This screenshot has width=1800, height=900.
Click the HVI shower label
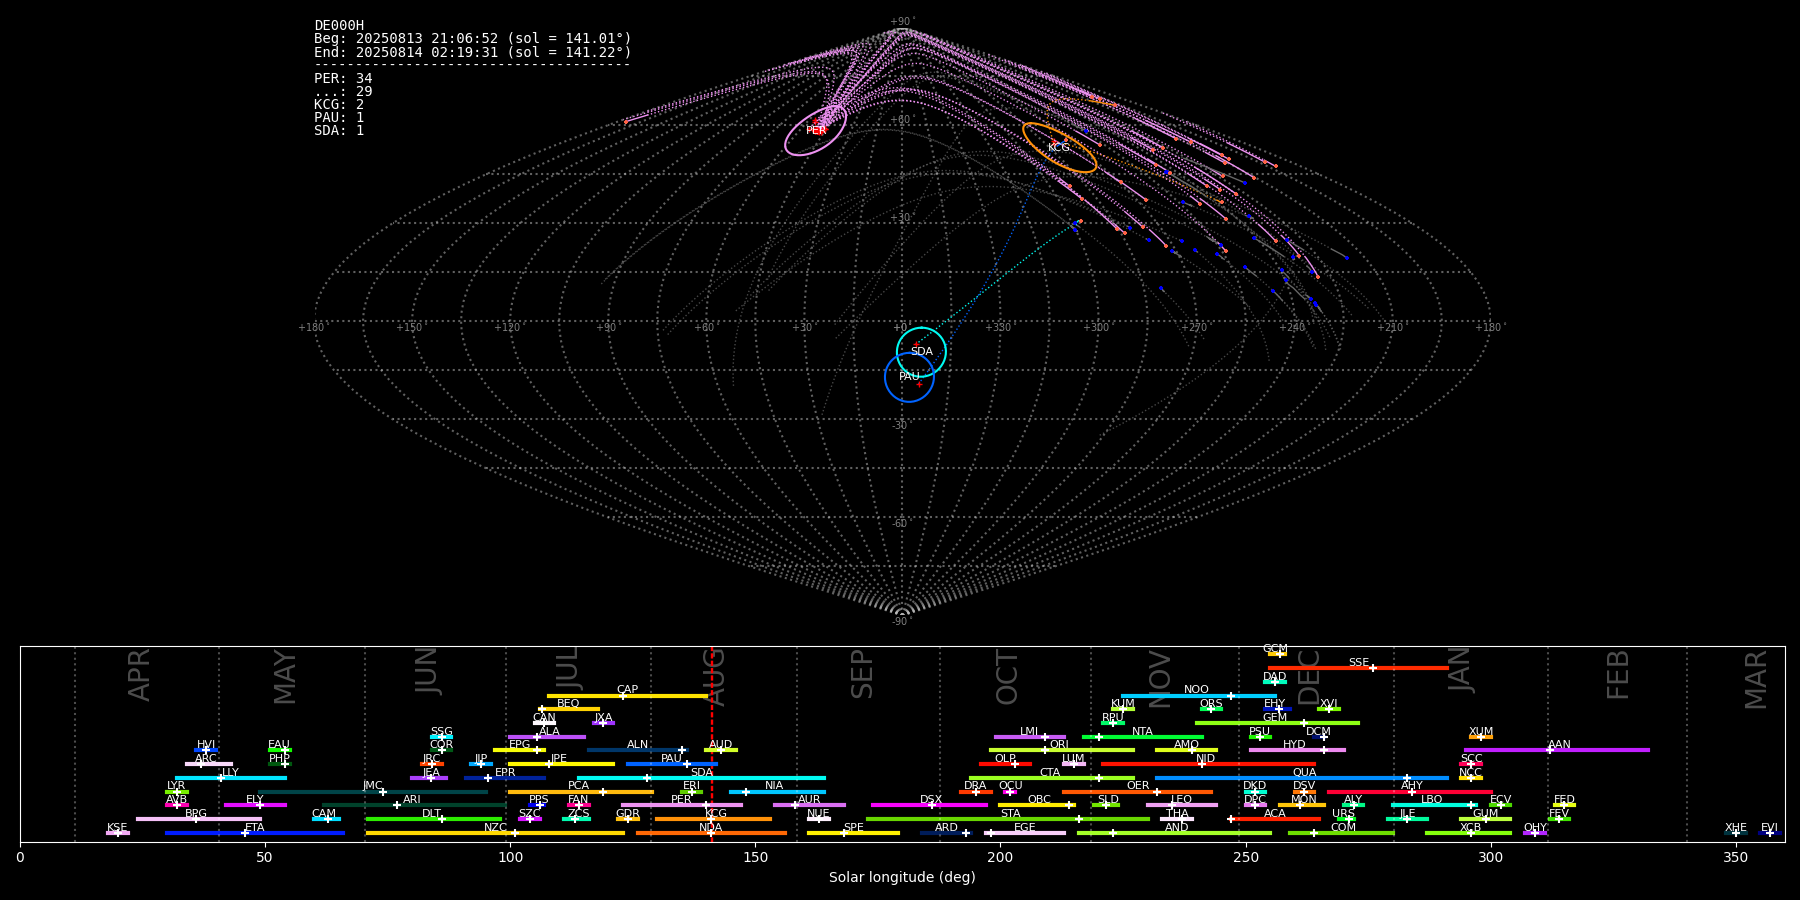[206, 745]
